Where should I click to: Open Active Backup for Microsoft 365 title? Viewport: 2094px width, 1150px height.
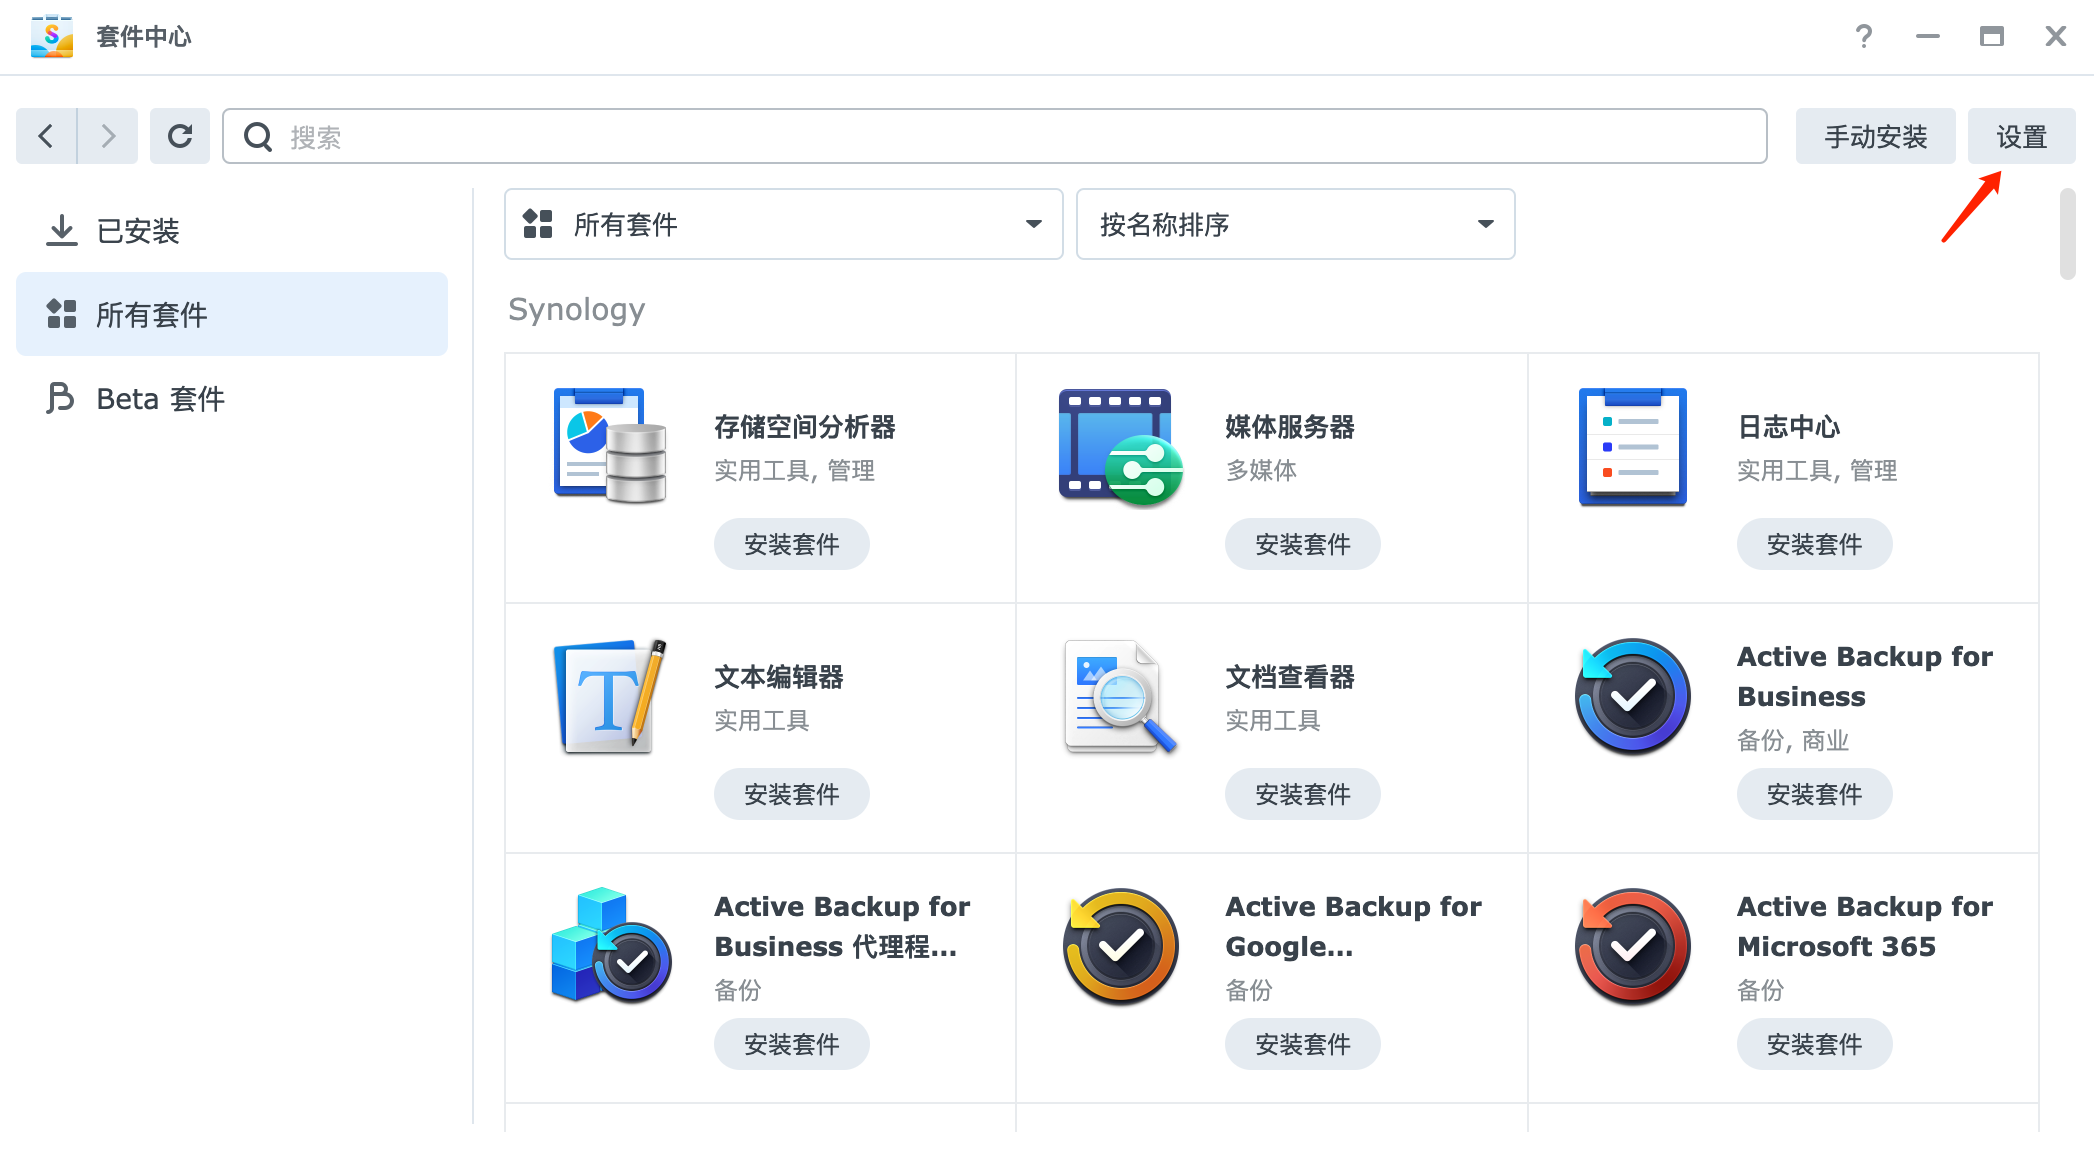coord(1865,926)
